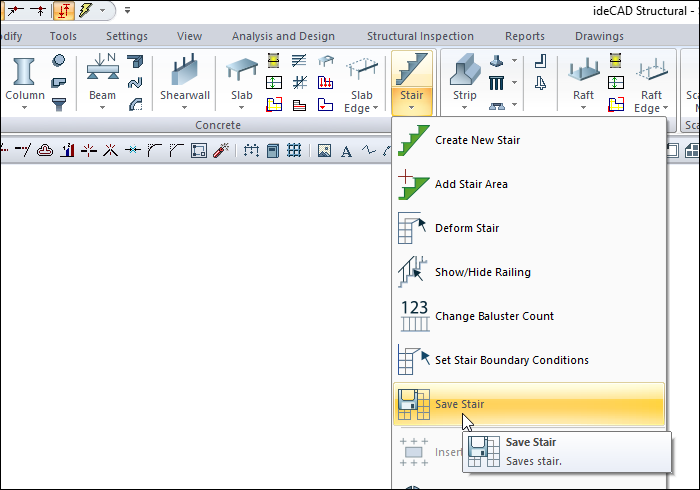
Task: Toggle the highlighted snap mode in quick access bar
Action: point(63,10)
